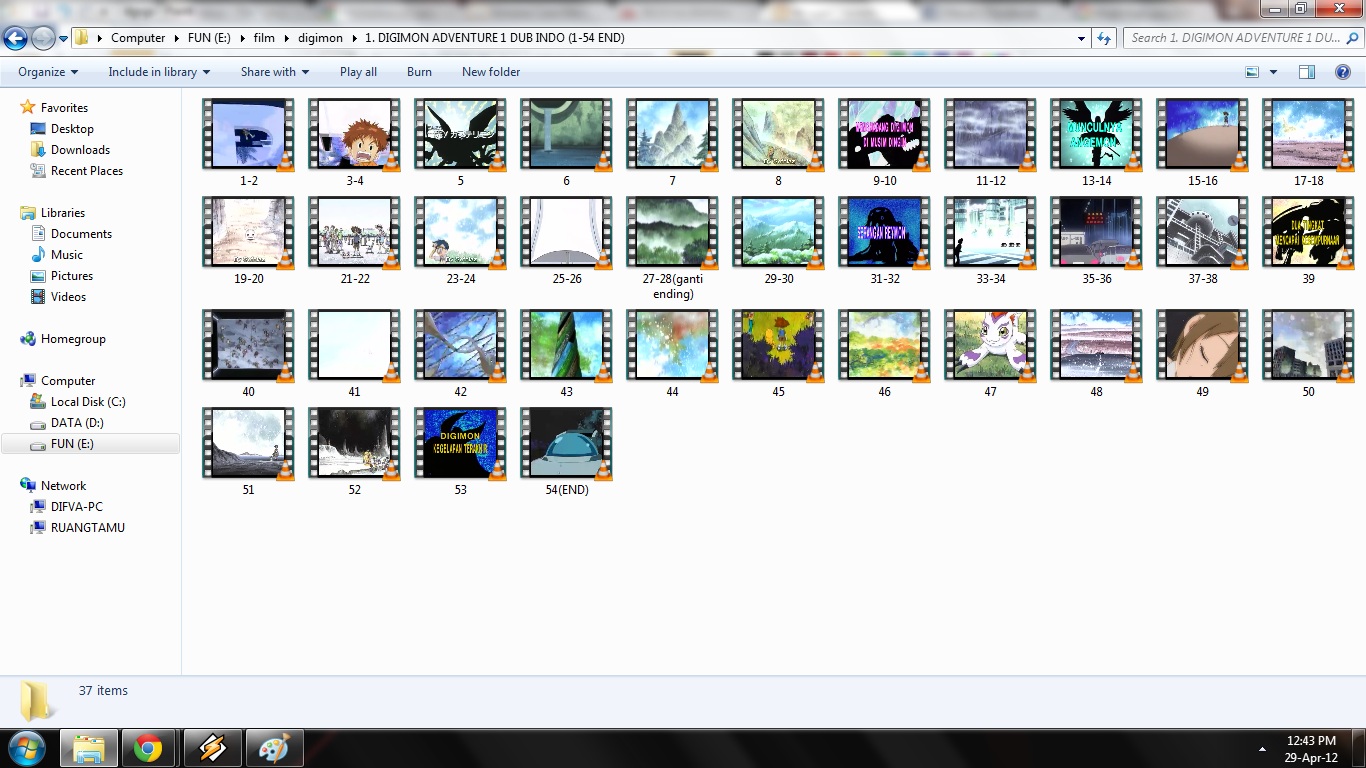Click Windows Explorer taskbar icon

coord(88,748)
